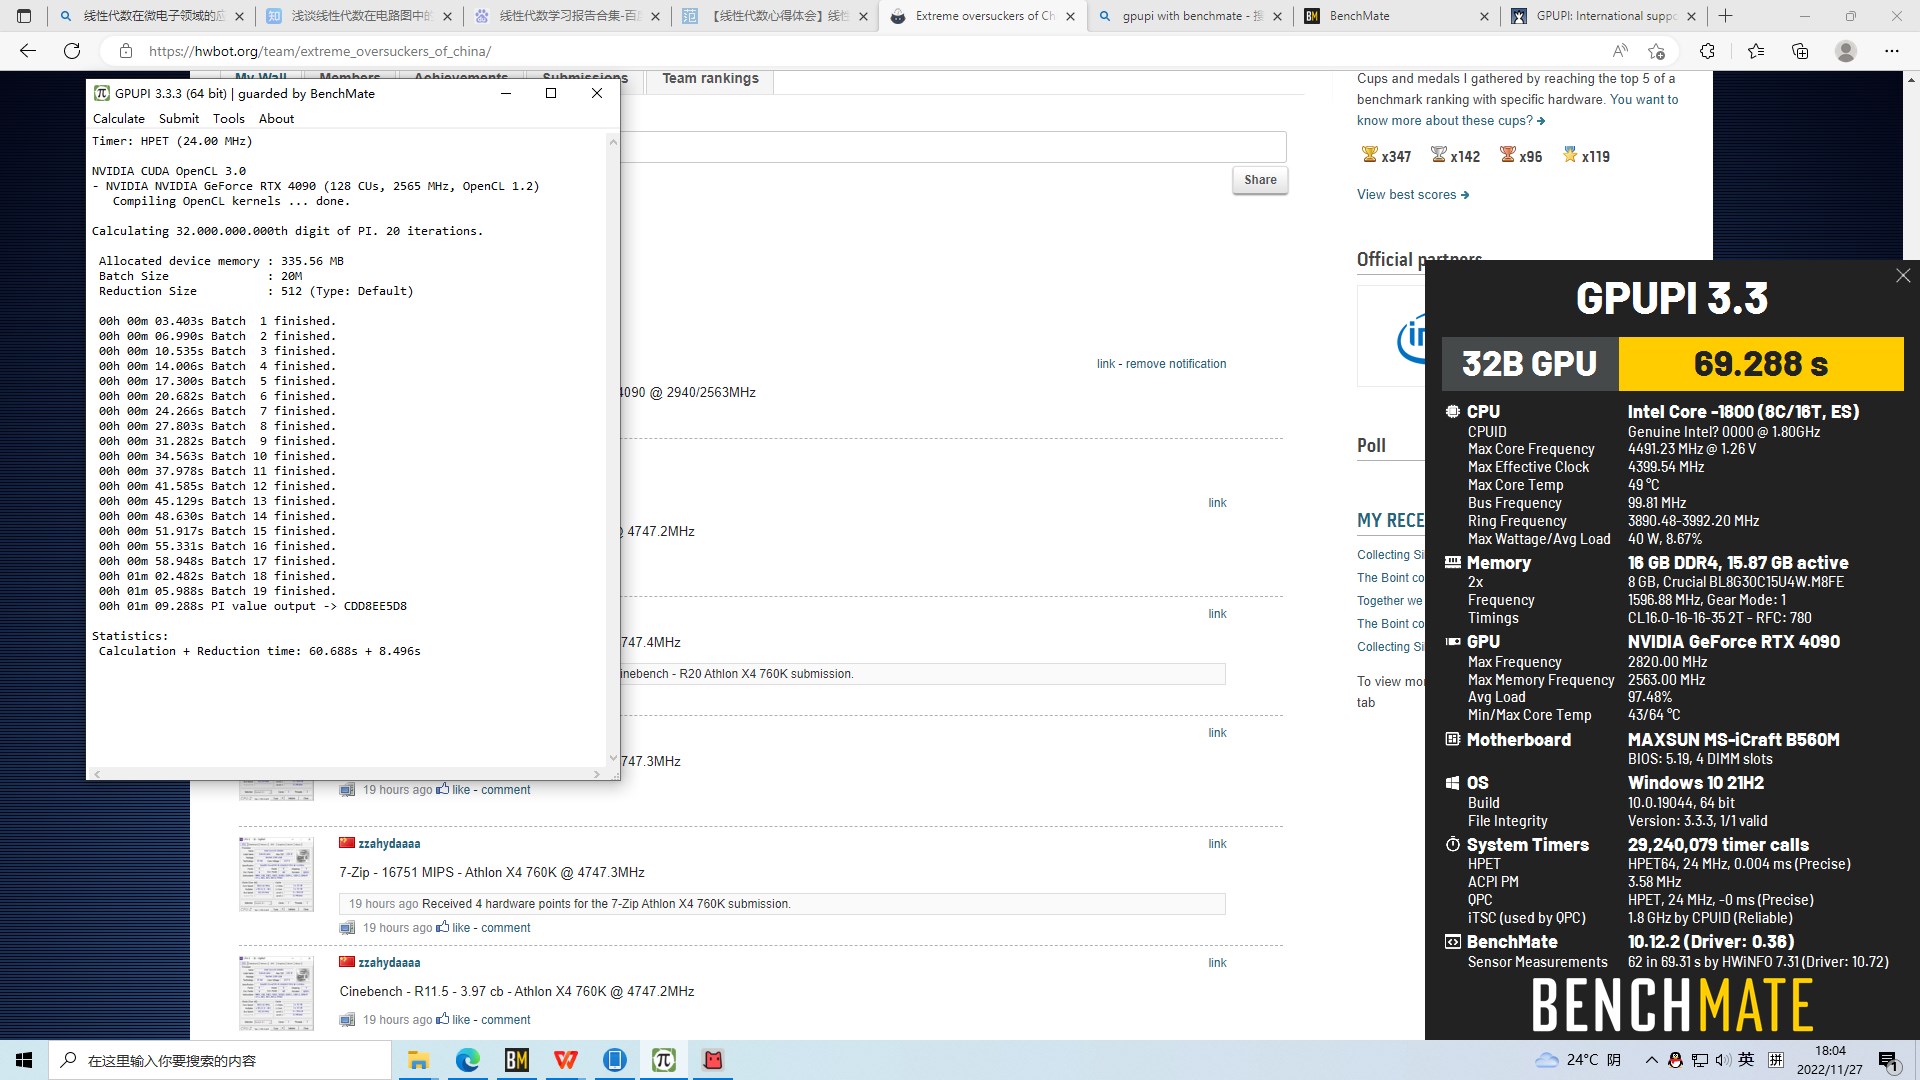Switch to the GPUPI: International support browser tab
1920x1080 pixels.
pos(1604,16)
